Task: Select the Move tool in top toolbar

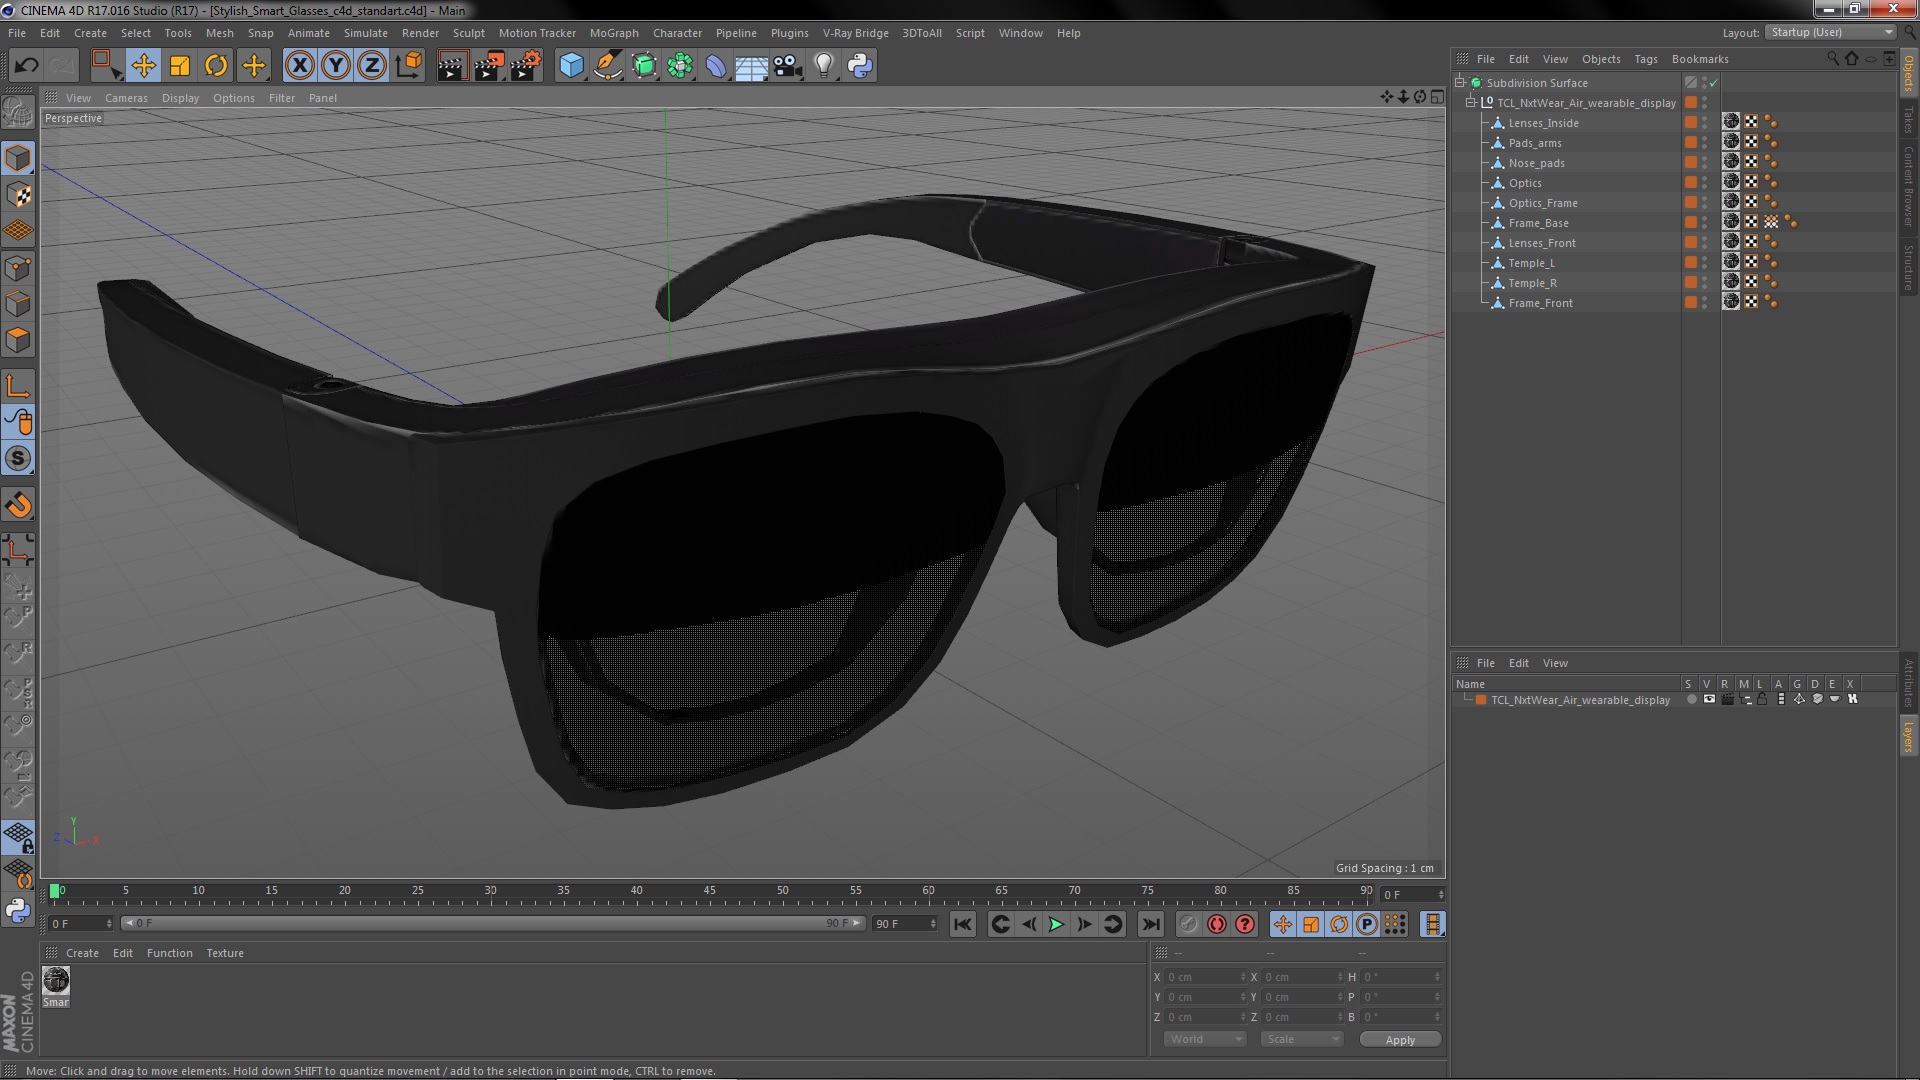Action: click(x=143, y=66)
